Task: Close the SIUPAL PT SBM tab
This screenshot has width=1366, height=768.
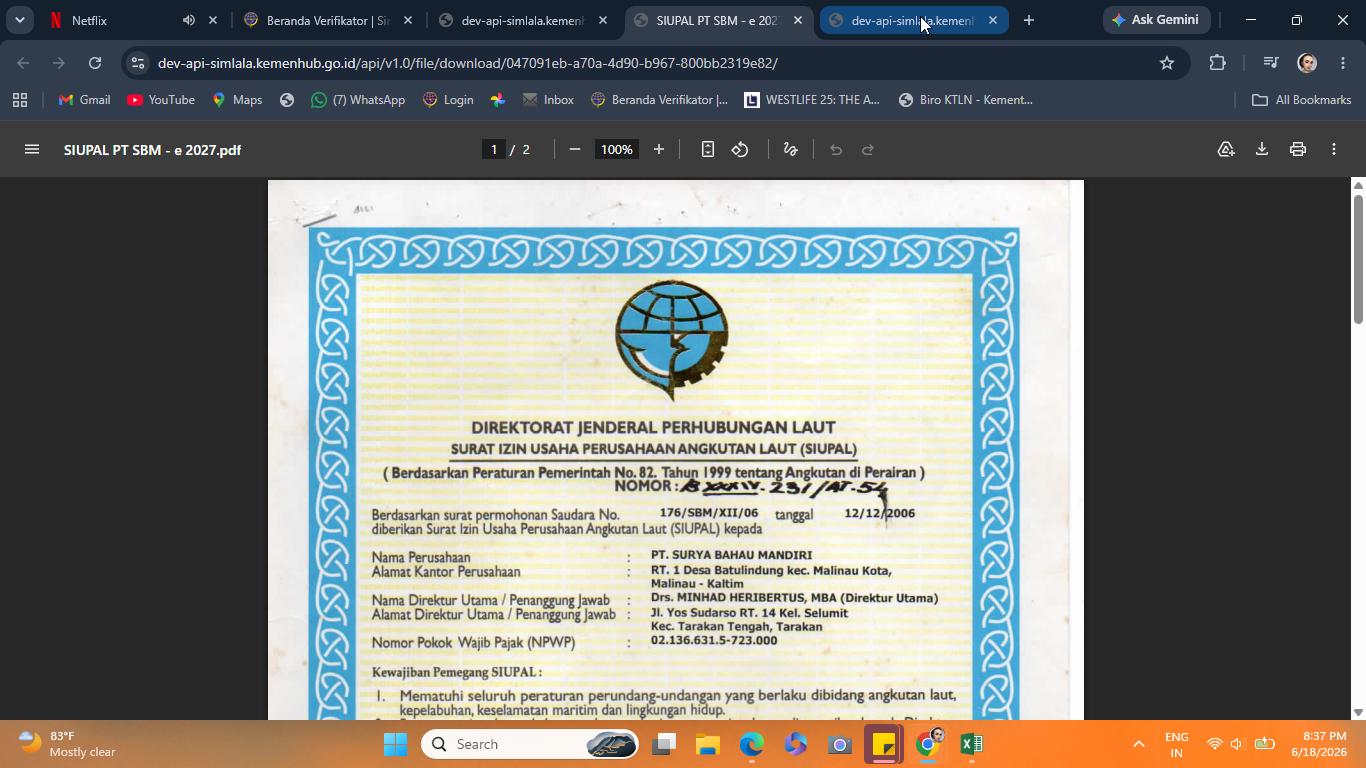Action: [x=797, y=20]
